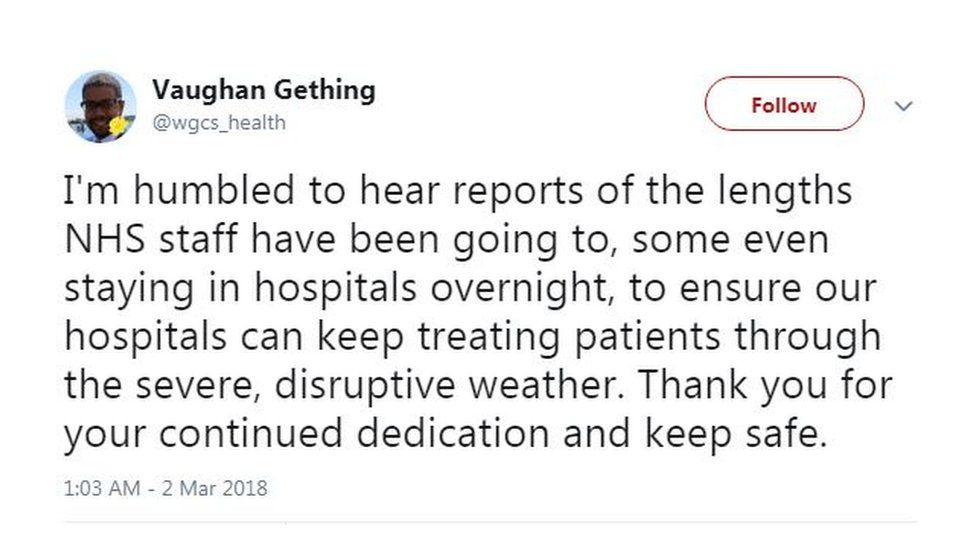Expand the tweet options chevron
This screenshot has width=976, height=549.
903,105
